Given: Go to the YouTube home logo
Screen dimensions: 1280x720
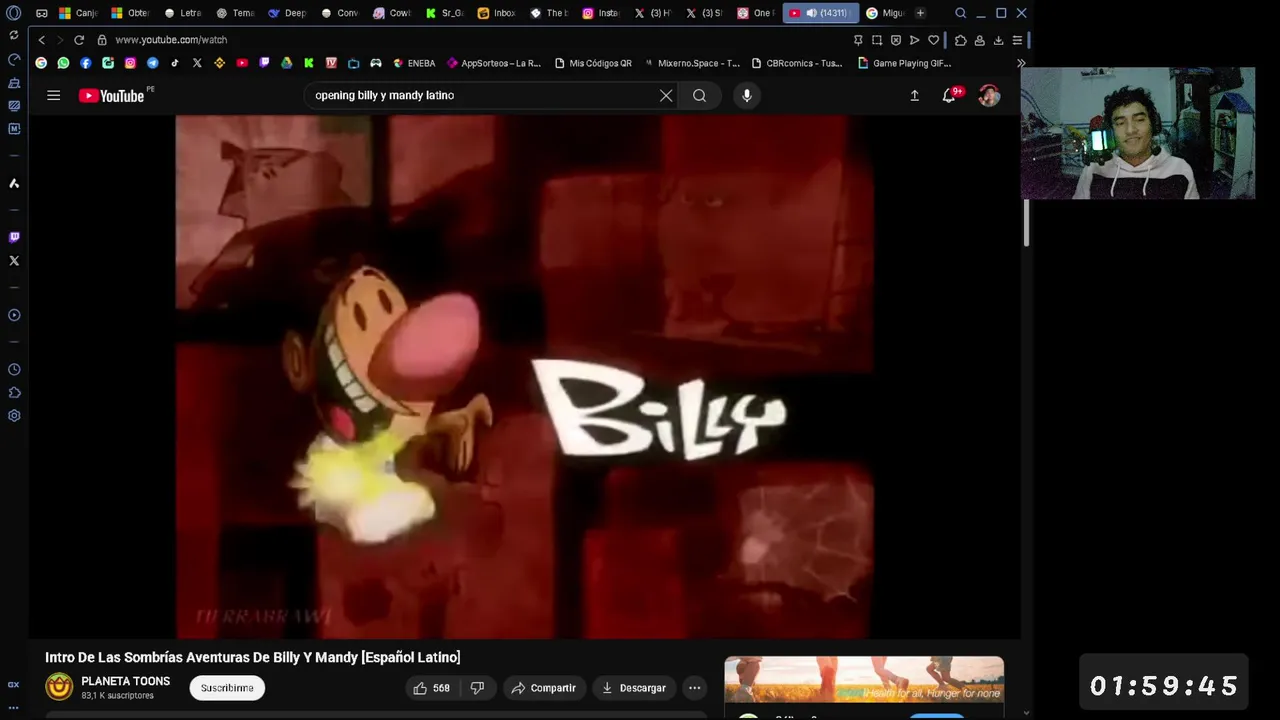Looking at the screenshot, I should (112, 96).
